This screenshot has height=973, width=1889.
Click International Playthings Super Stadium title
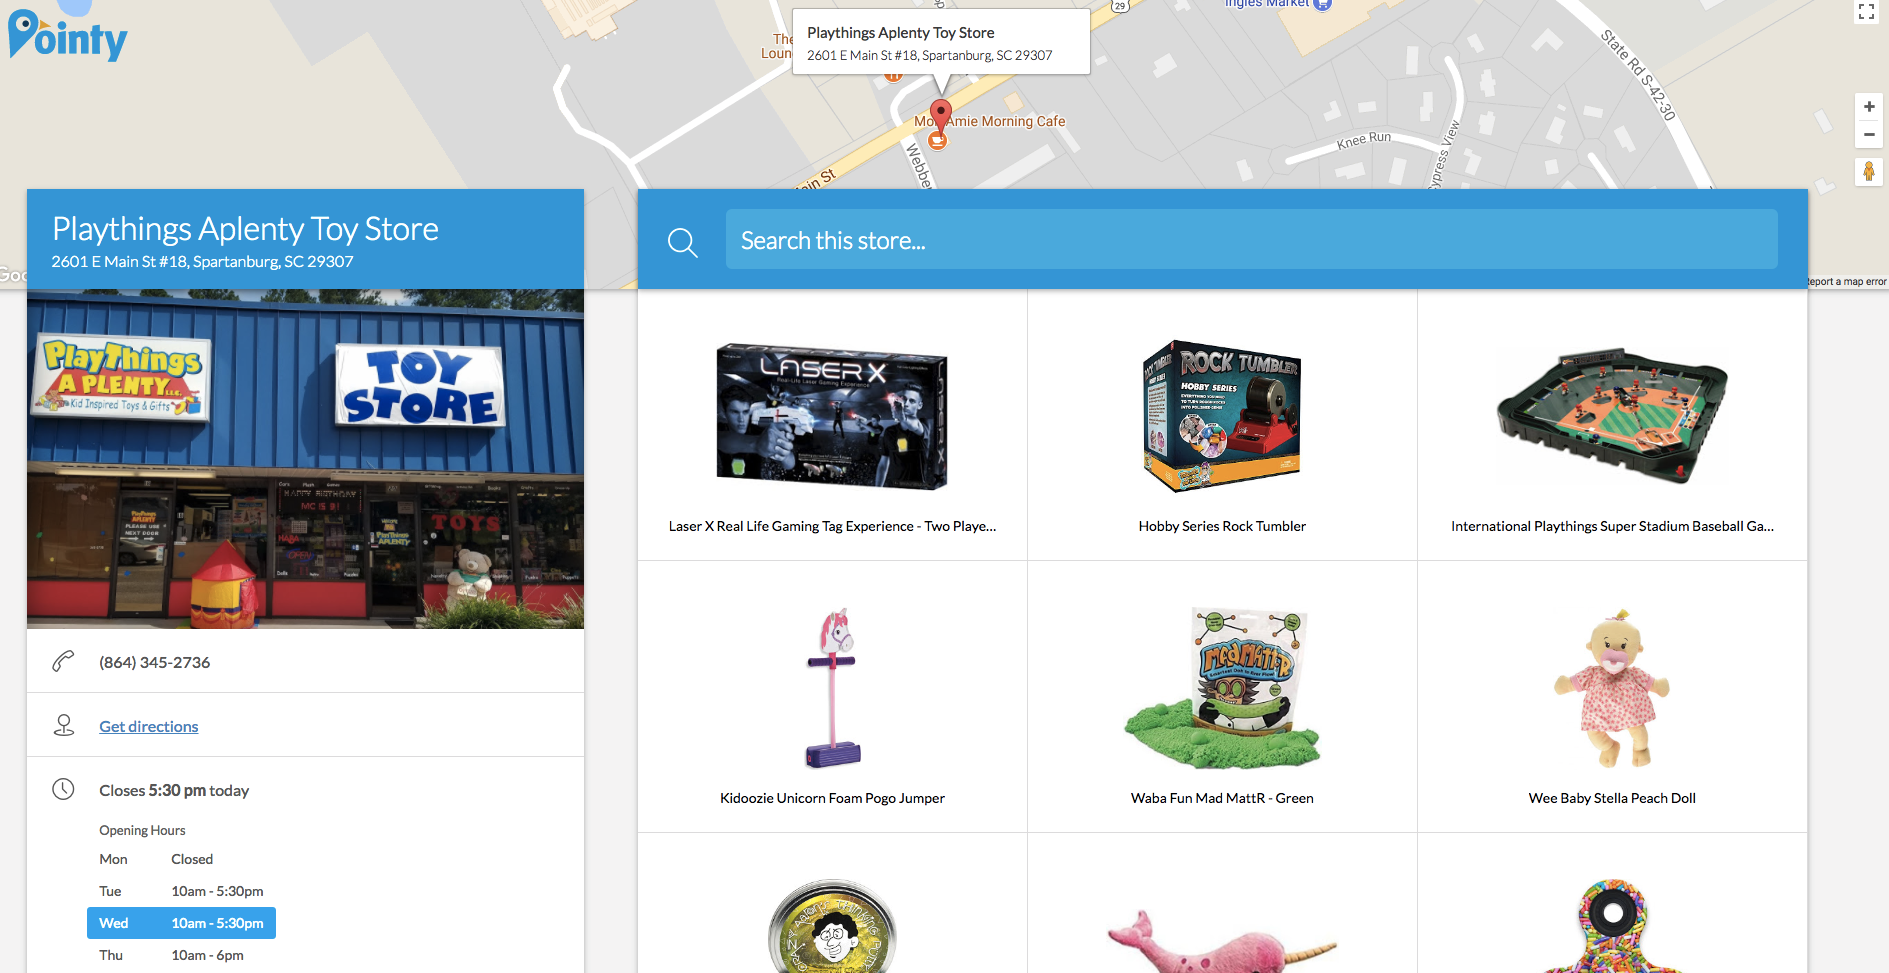[x=1612, y=526]
